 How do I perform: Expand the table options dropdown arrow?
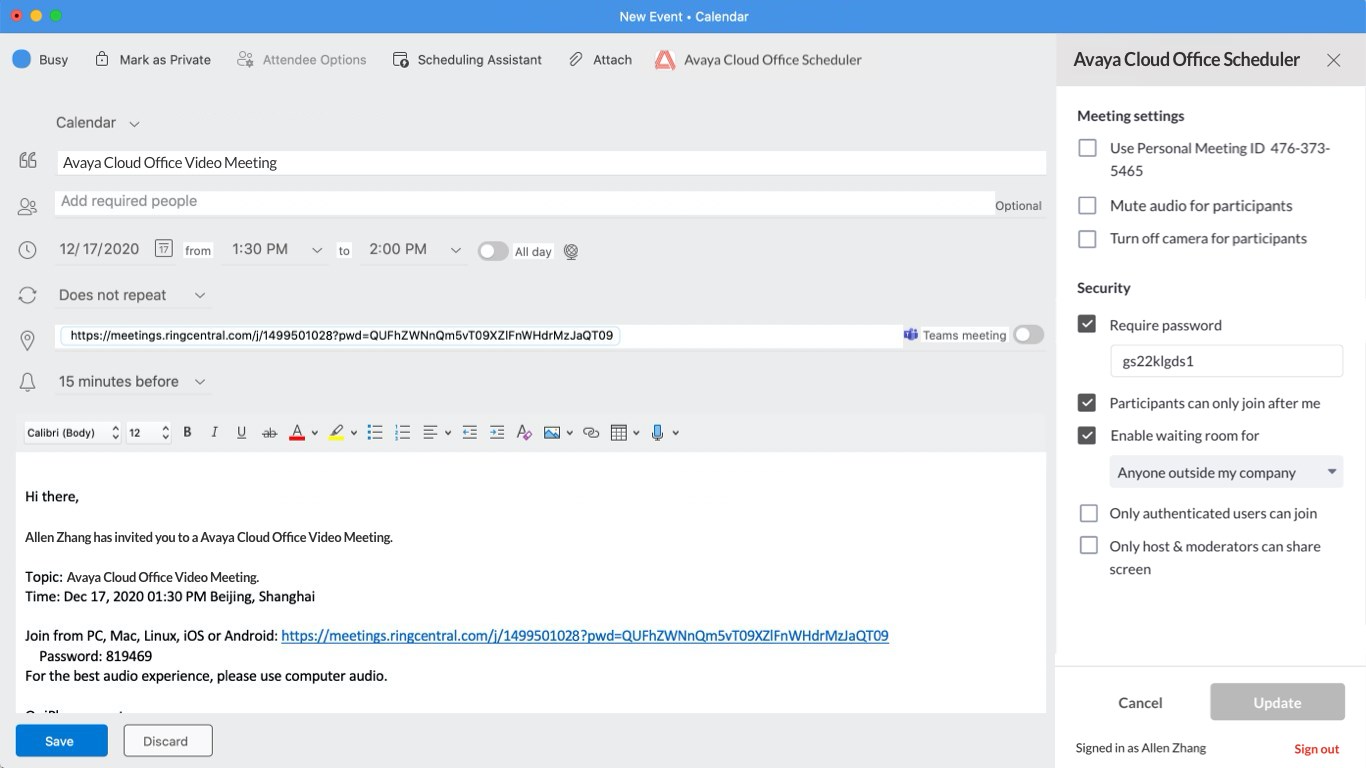(x=636, y=433)
